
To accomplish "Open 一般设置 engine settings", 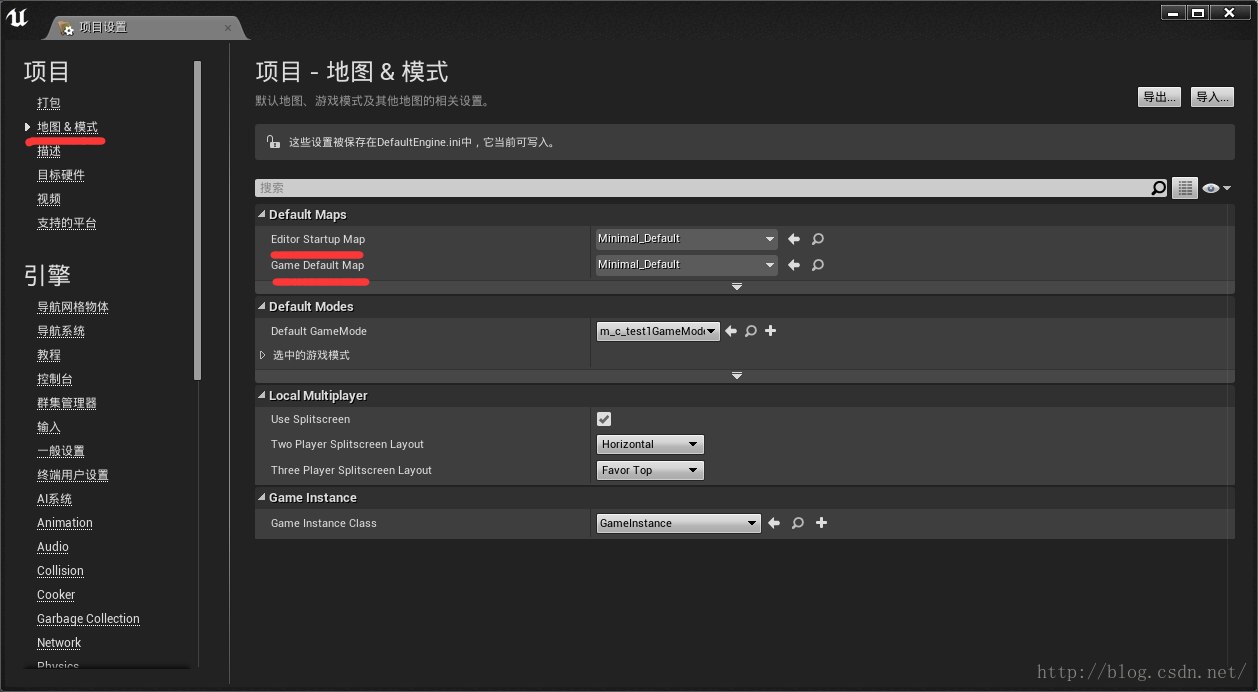I will tap(61, 451).
